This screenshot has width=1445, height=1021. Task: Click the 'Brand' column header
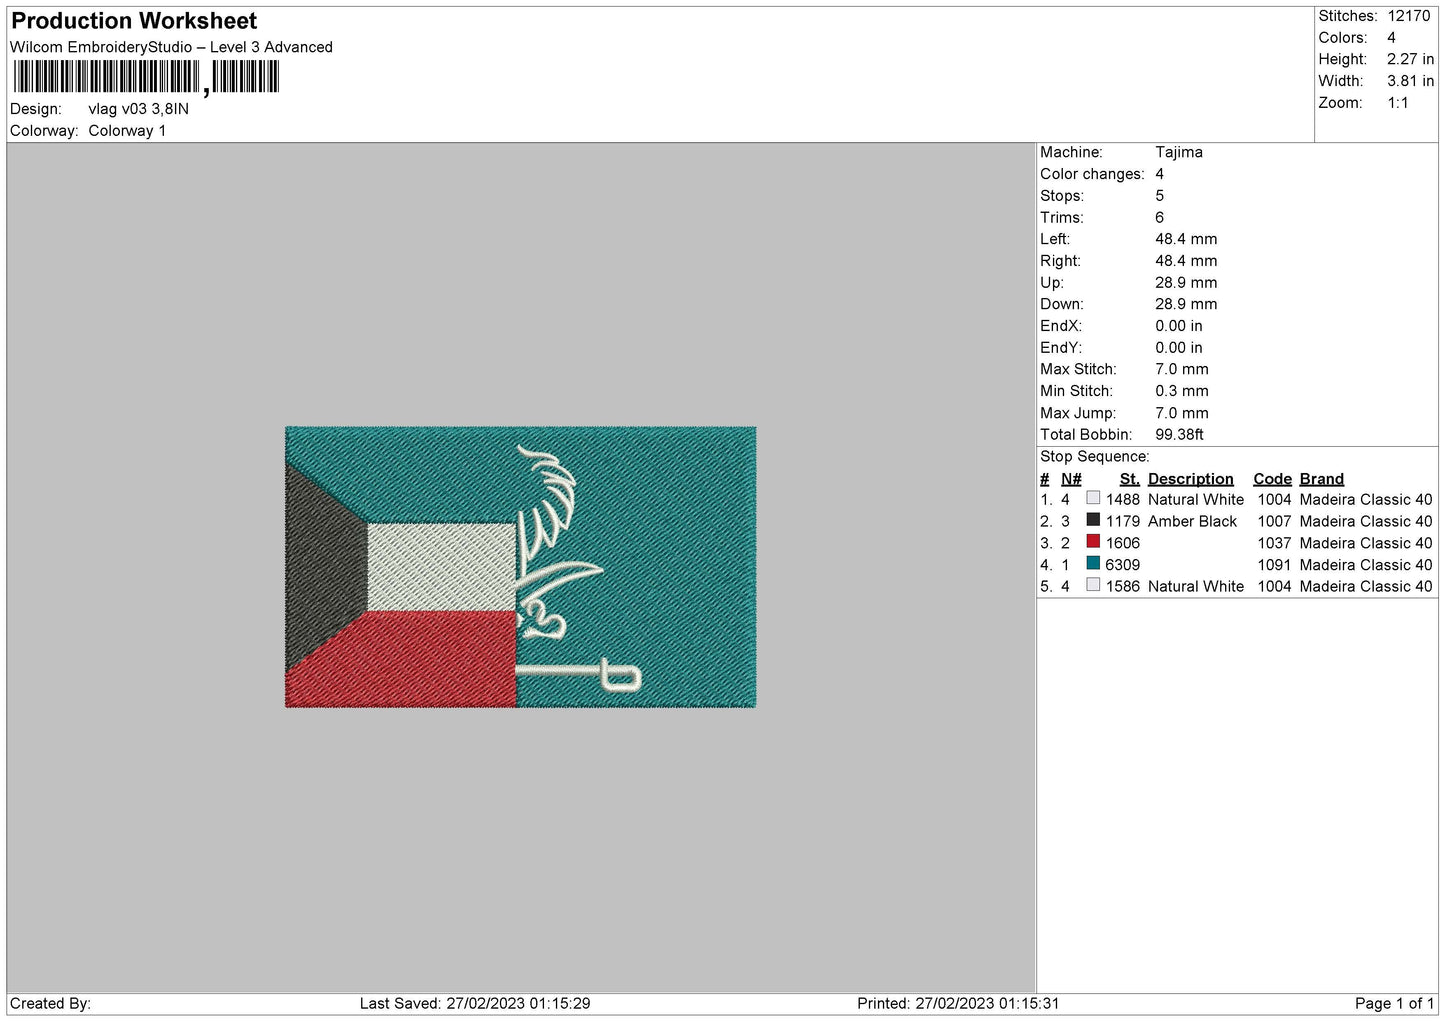pos(1322,479)
